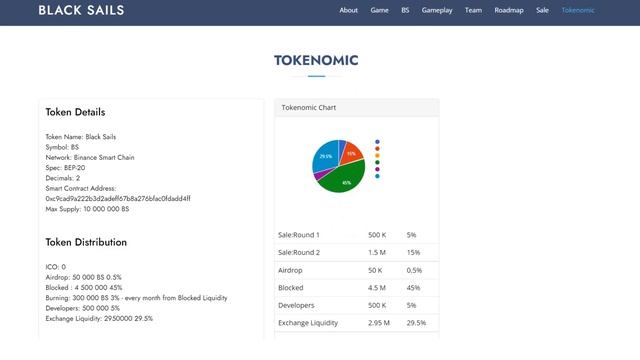Image resolution: width=640 pixels, height=360 pixels.
Task: Click the orange 15% pie slice
Action: 352,153
